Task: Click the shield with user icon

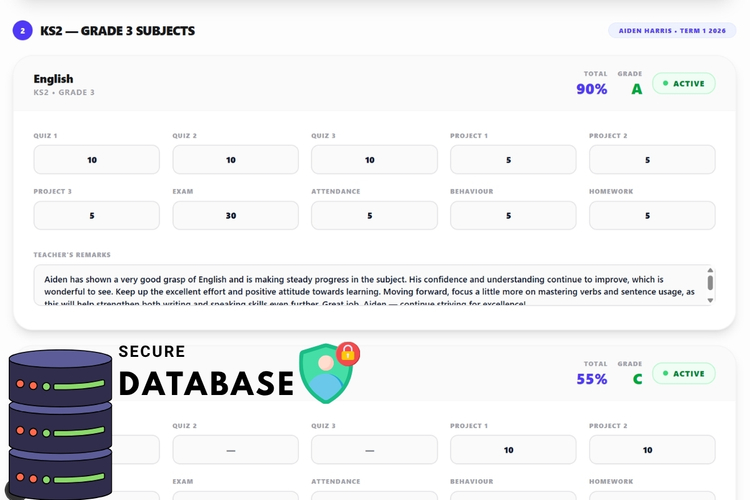Action: (x=325, y=374)
